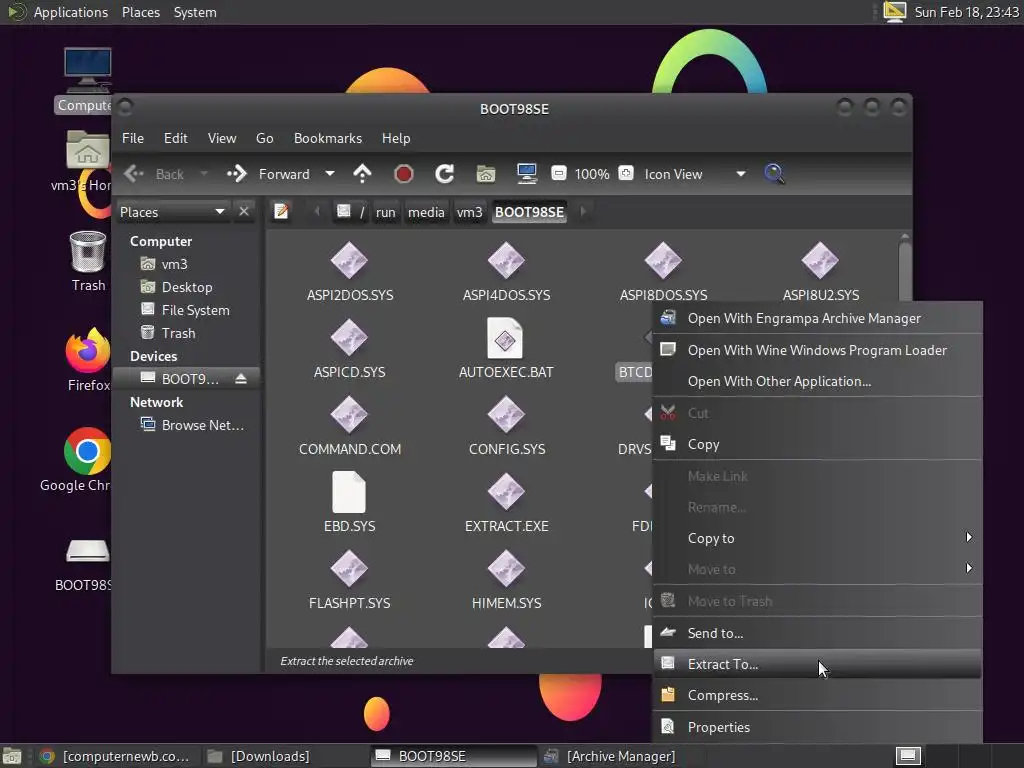Toggle the location text entry pencil button

click(281, 212)
